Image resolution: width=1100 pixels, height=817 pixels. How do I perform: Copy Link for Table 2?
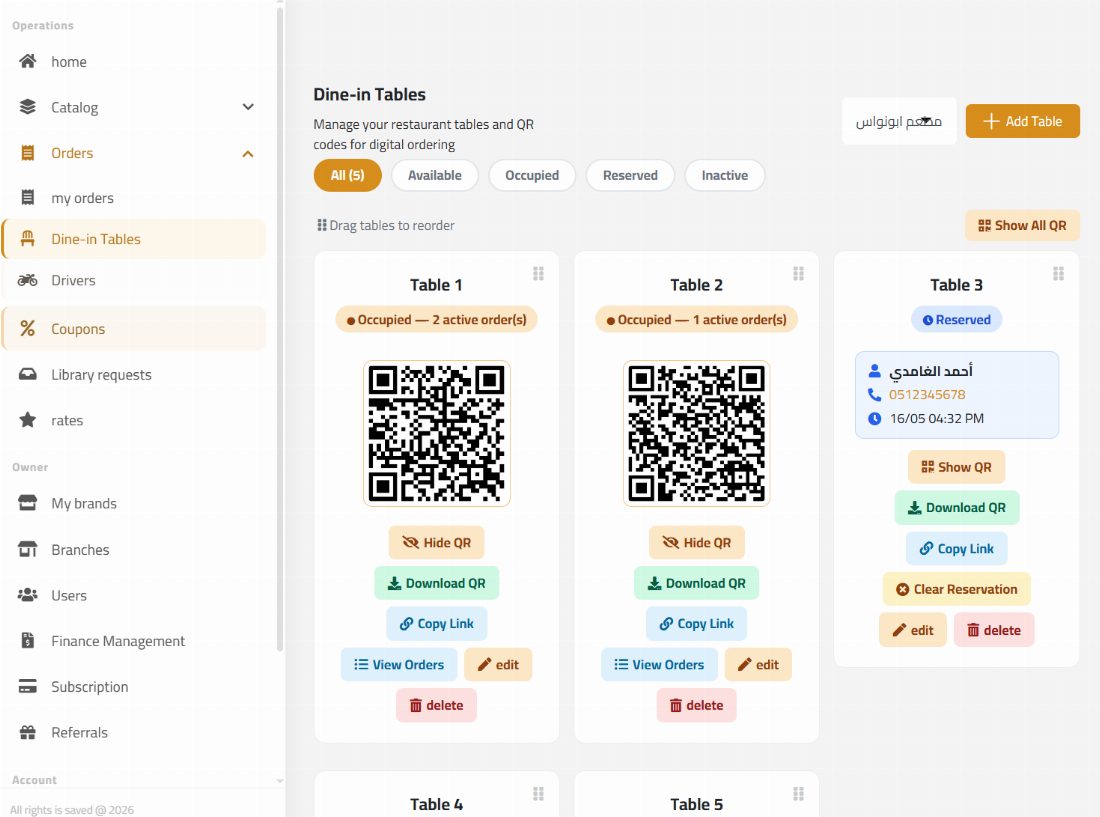pyautogui.click(x=697, y=623)
